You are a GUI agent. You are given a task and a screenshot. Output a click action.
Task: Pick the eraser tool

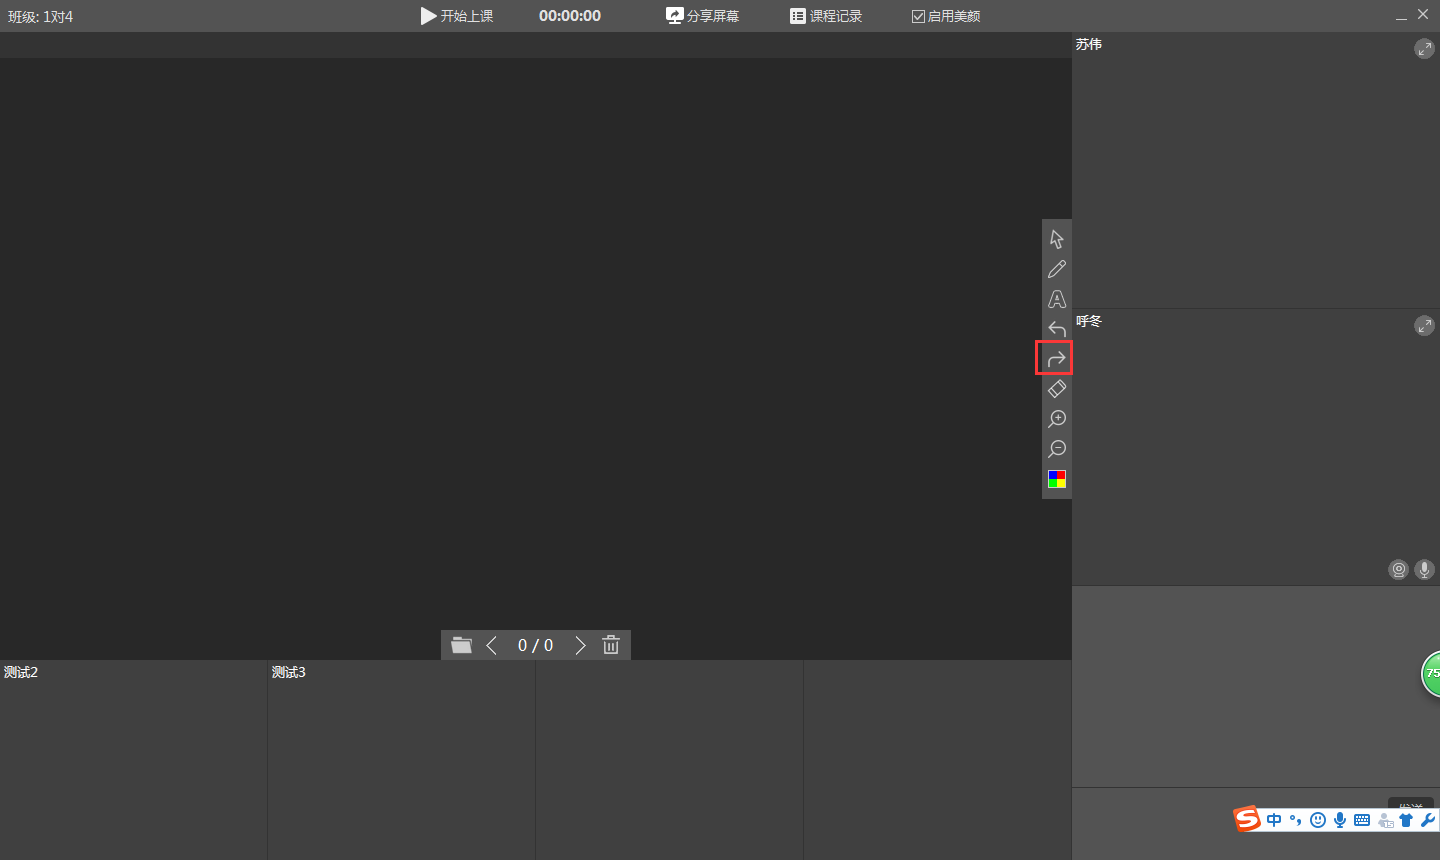pos(1057,389)
